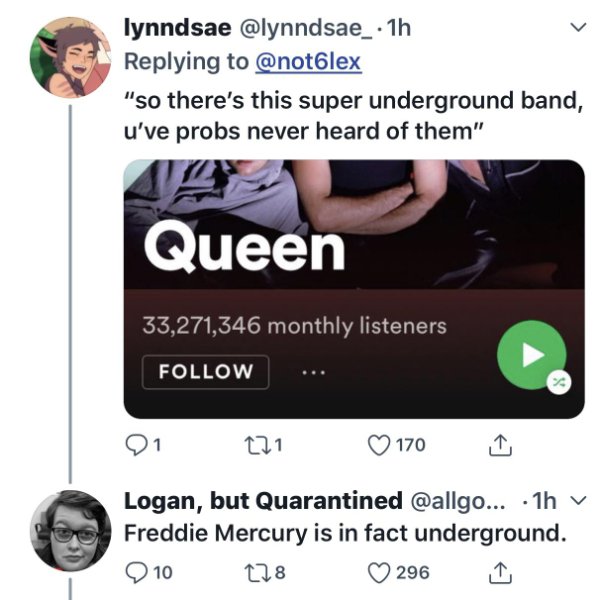
Task: Click Logan, but Quarantined display name
Action: pos(263,500)
